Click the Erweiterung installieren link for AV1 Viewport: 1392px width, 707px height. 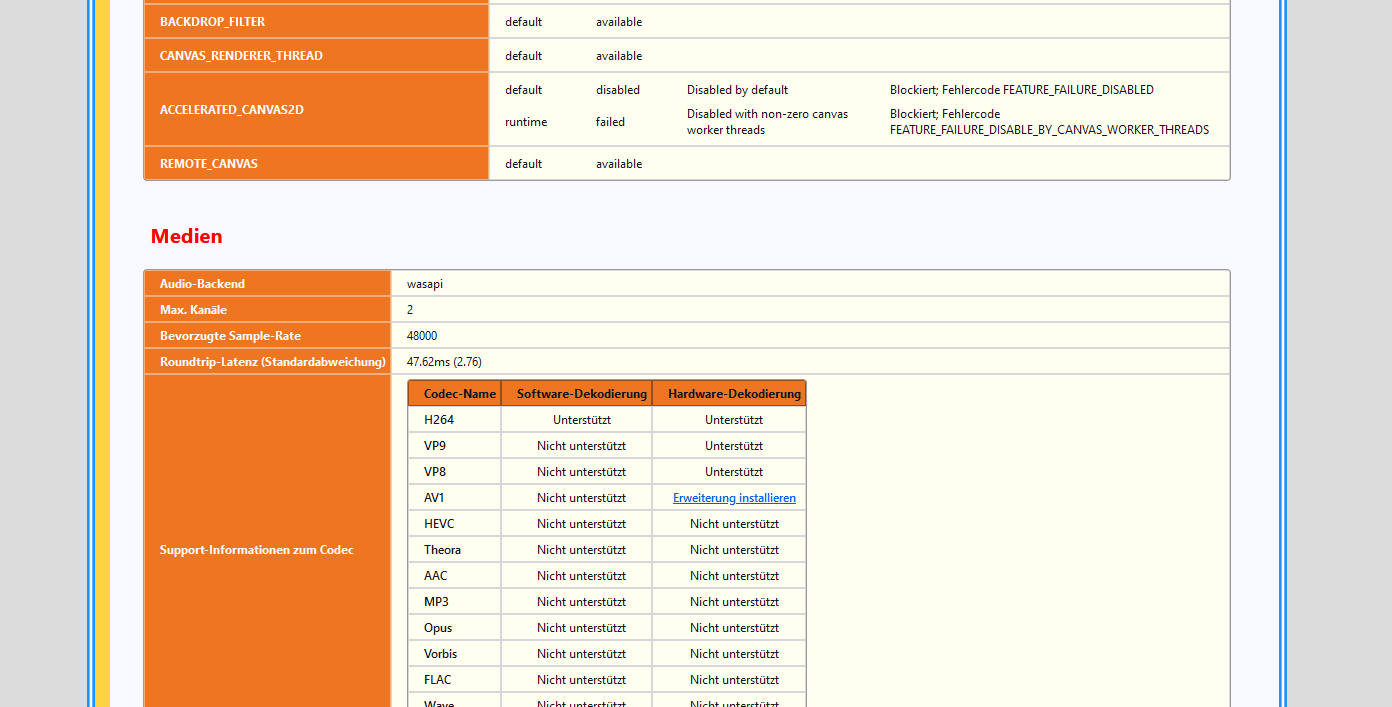point(734,498)
